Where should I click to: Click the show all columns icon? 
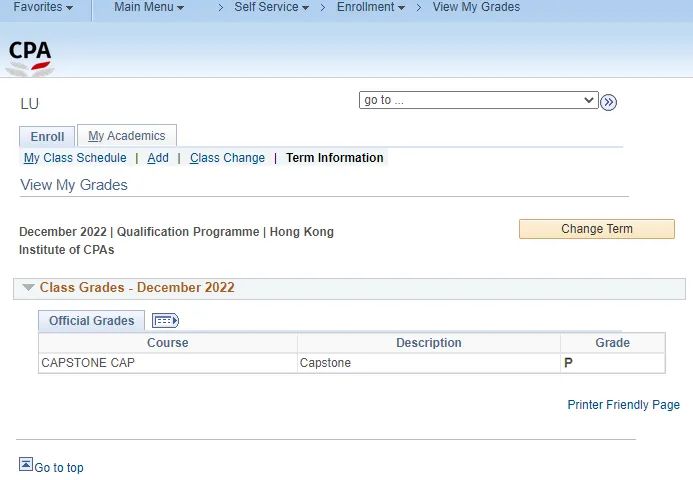(165, 320)
